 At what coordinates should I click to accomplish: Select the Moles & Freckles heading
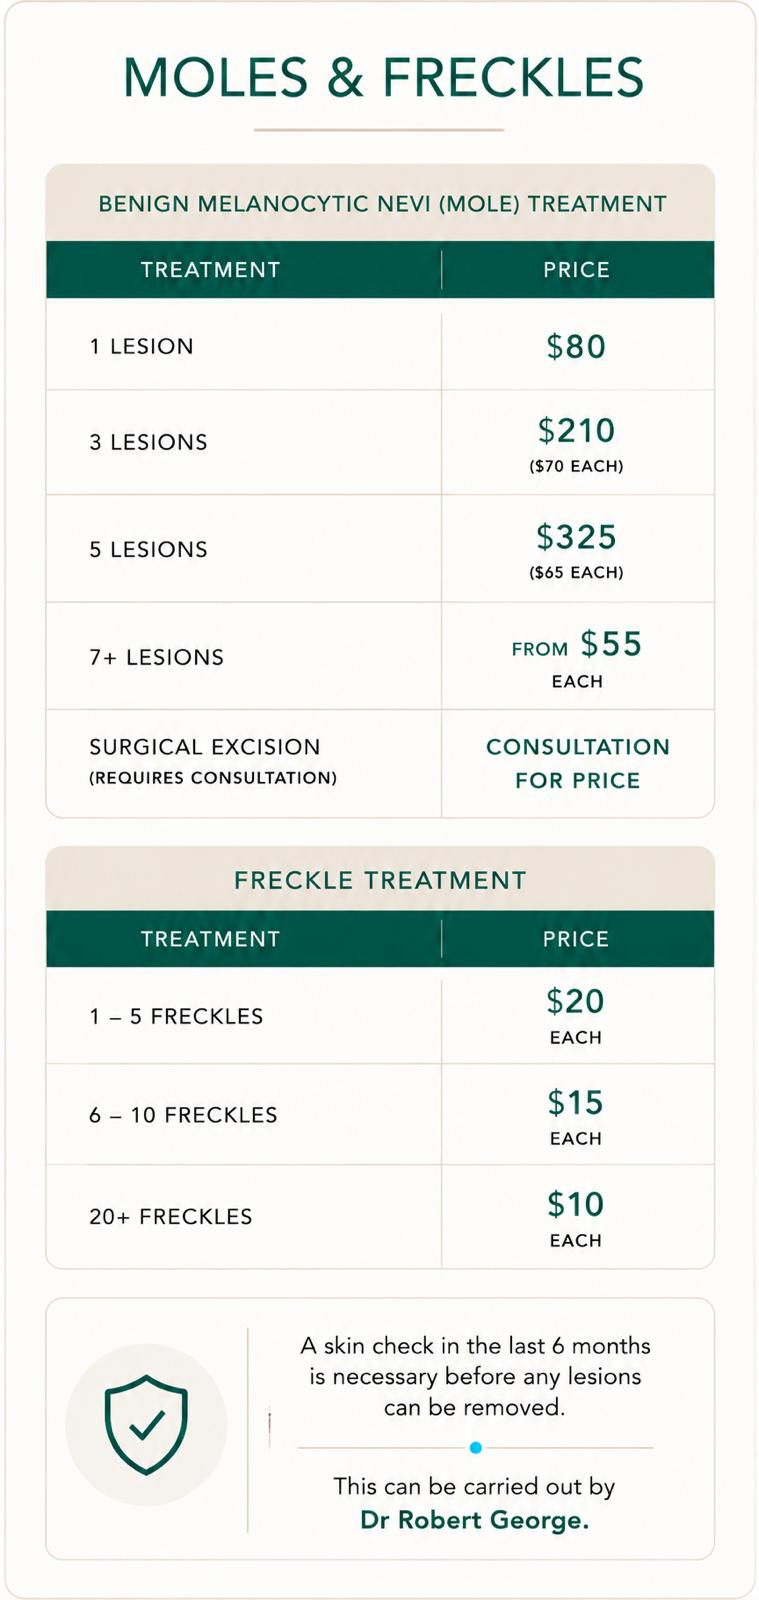tap(383, 78)
